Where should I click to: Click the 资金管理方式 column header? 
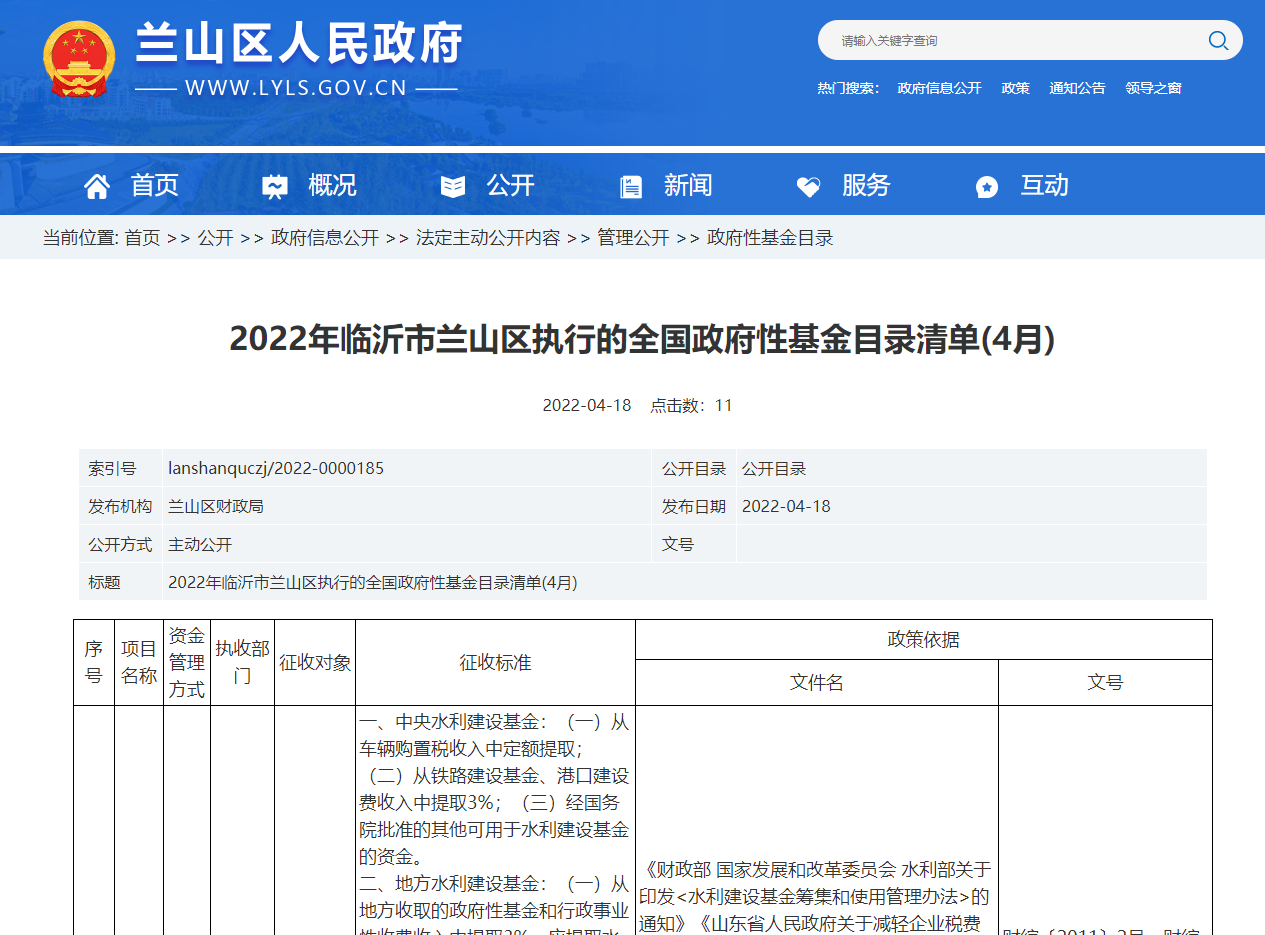click(187, 662)
